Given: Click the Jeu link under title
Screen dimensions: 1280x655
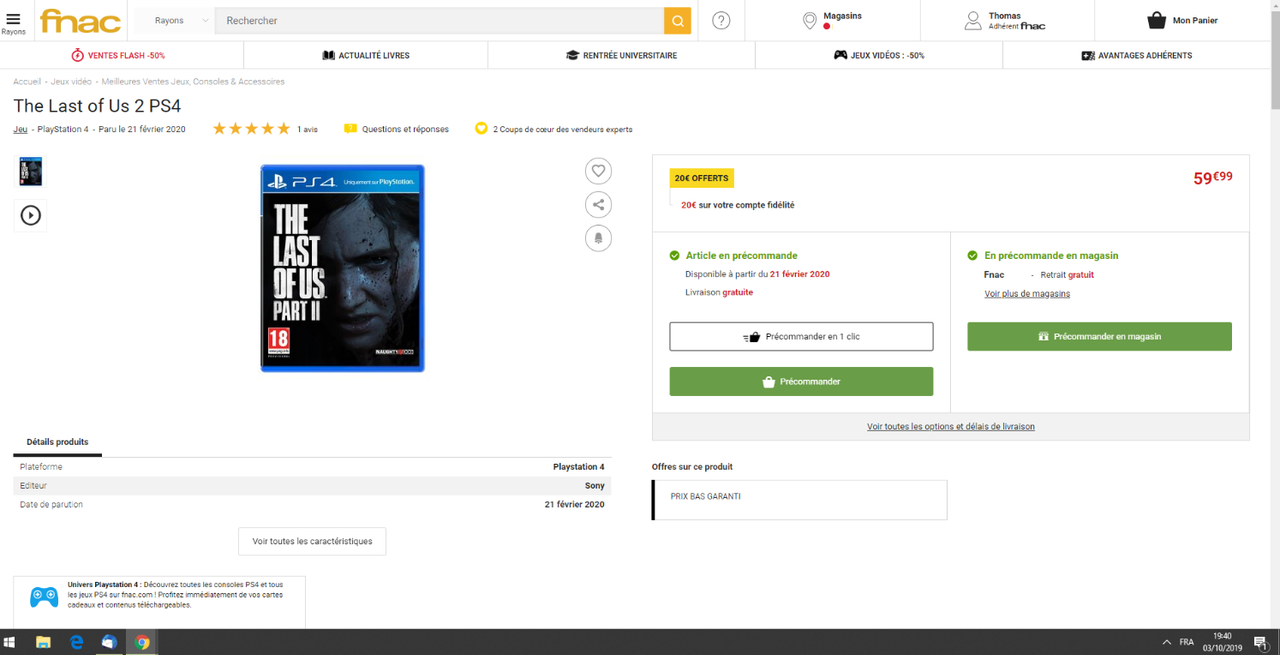Looking at the screenshot, I should [x=20, y=129].
